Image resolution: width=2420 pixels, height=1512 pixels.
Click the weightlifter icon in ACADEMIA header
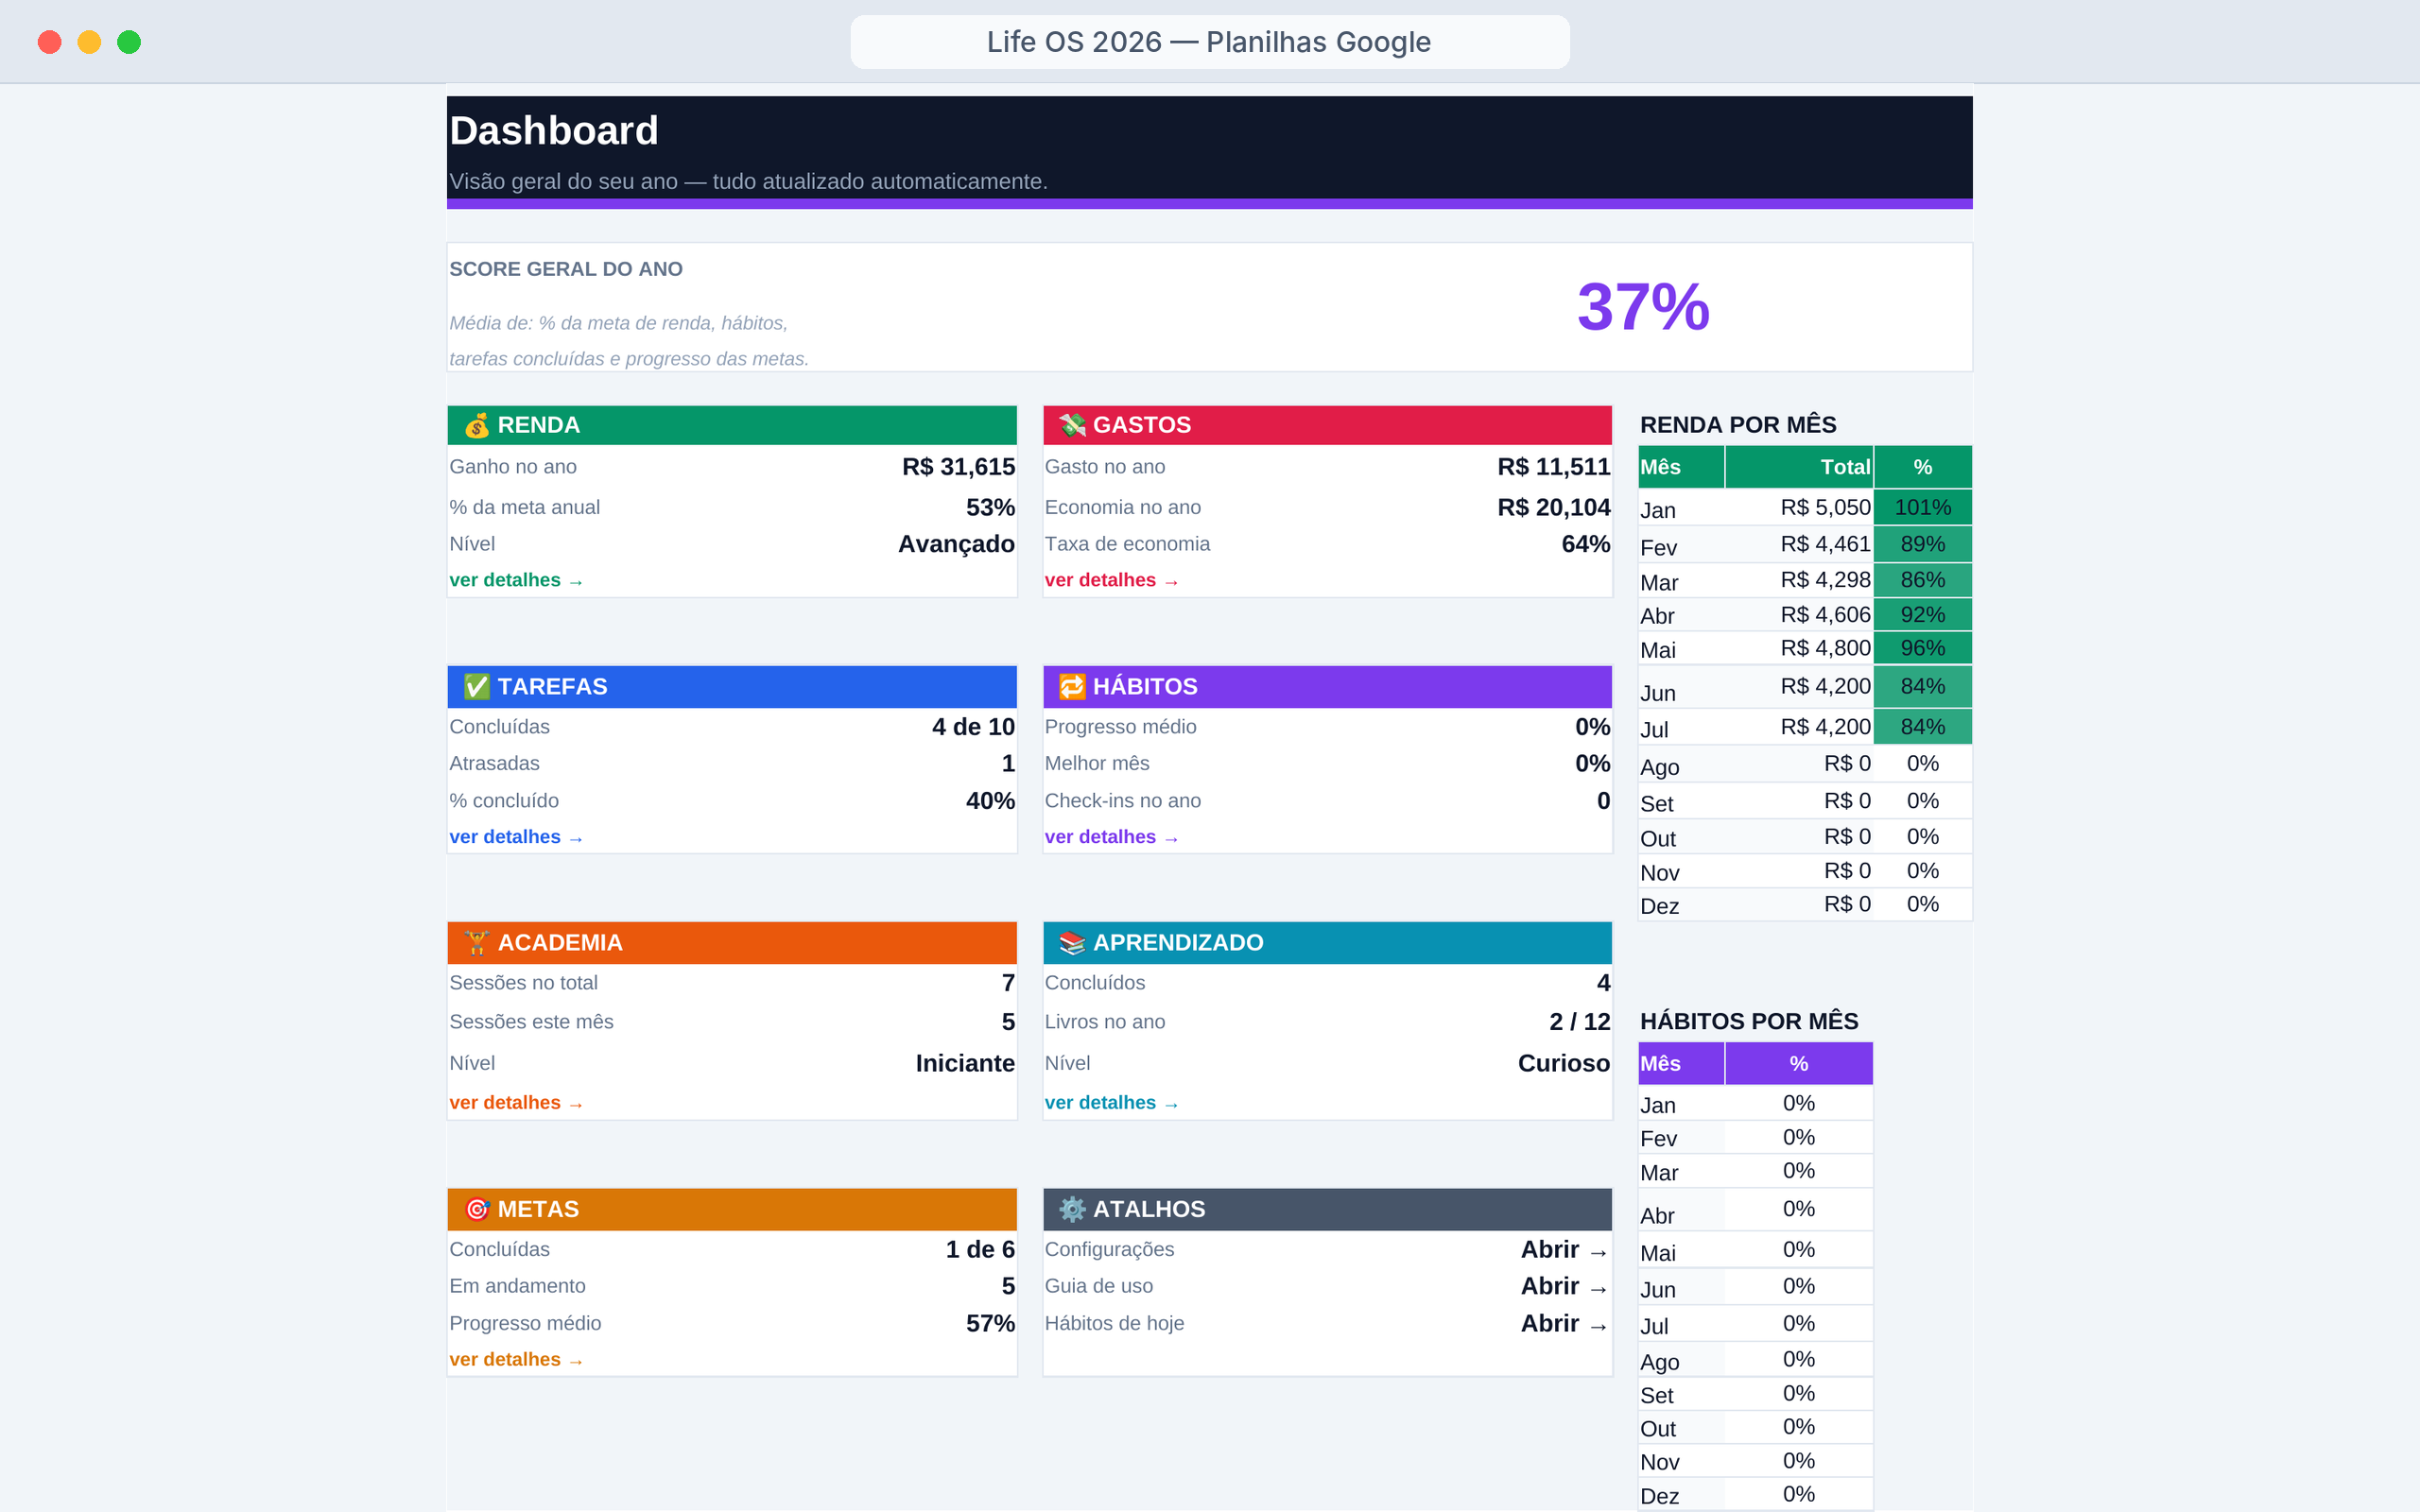coord(477,943)
